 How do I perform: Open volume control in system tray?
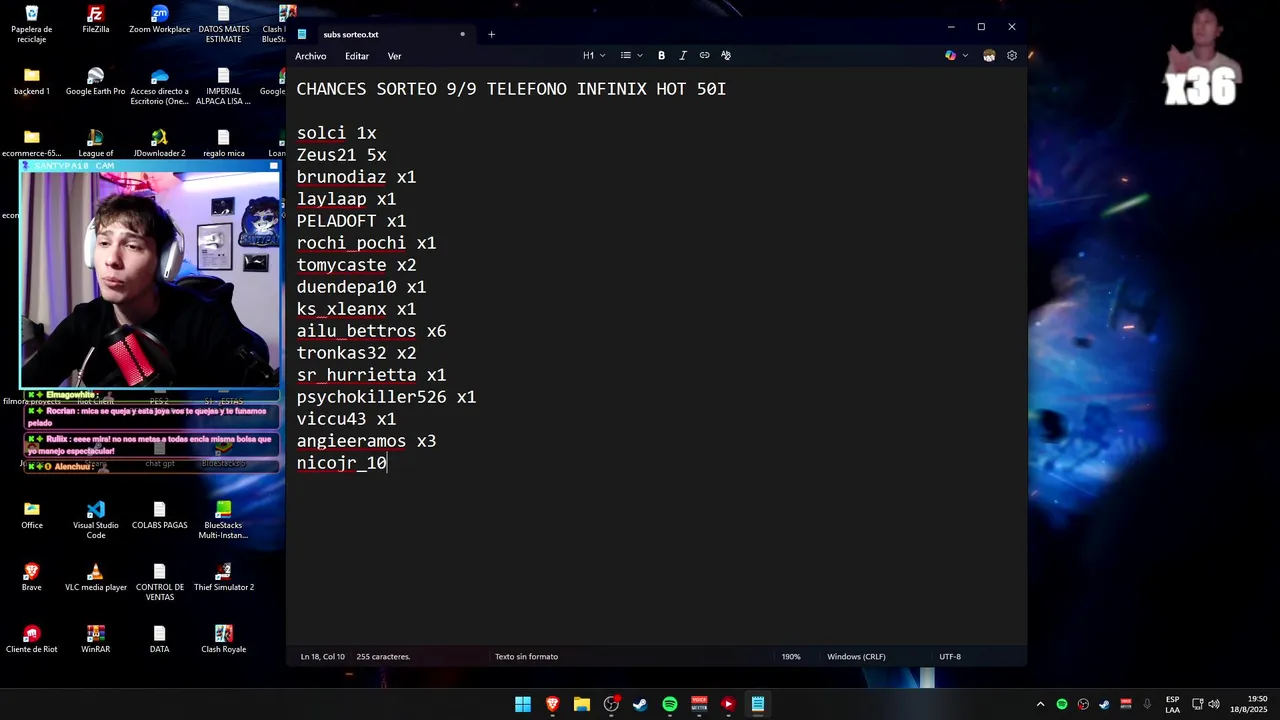[1214, 704]
